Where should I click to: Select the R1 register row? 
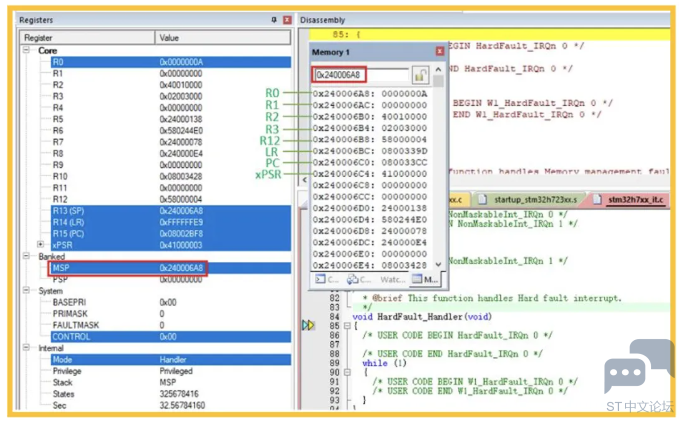click(x=171, y=73)
